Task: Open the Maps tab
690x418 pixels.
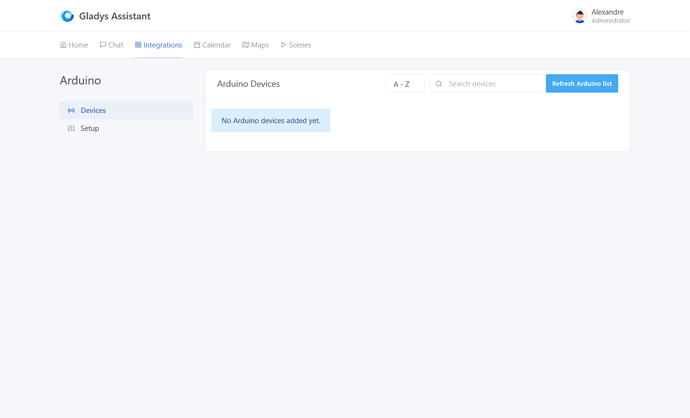Action: click(256, 45)
